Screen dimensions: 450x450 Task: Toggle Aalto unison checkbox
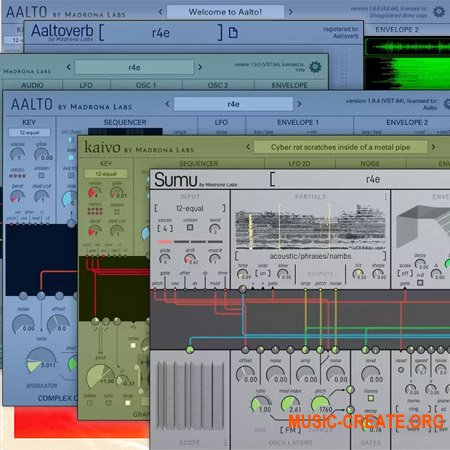pyautogui.click(x=41, y=175)
